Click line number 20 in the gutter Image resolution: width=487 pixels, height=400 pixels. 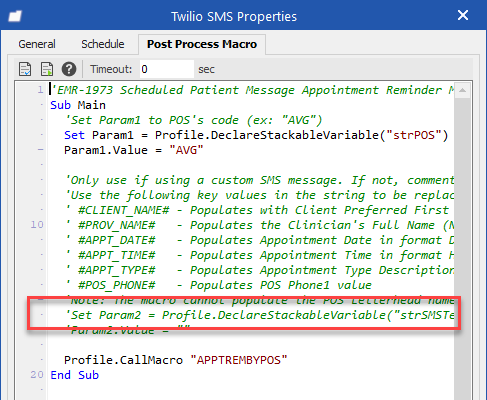point(37,375)
